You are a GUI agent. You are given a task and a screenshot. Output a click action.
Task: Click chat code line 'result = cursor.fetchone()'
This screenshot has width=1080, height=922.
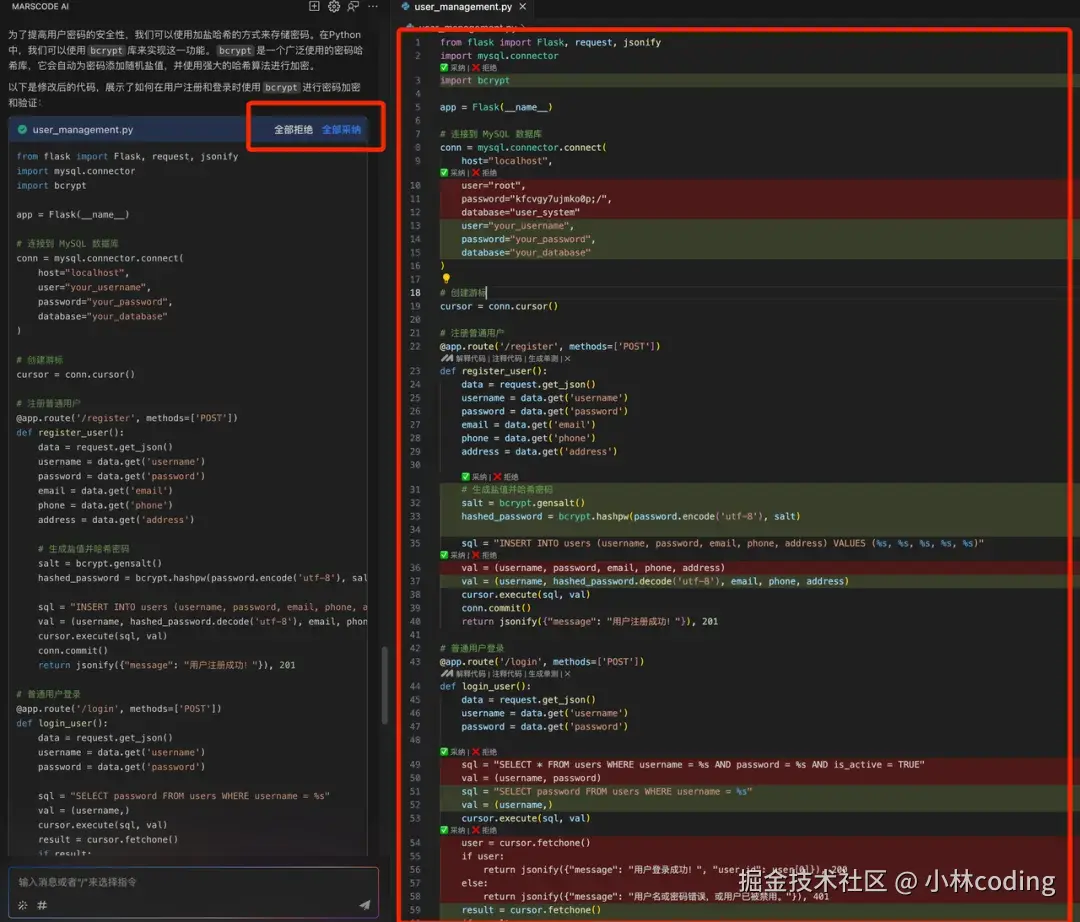click(x=108, y=839)
